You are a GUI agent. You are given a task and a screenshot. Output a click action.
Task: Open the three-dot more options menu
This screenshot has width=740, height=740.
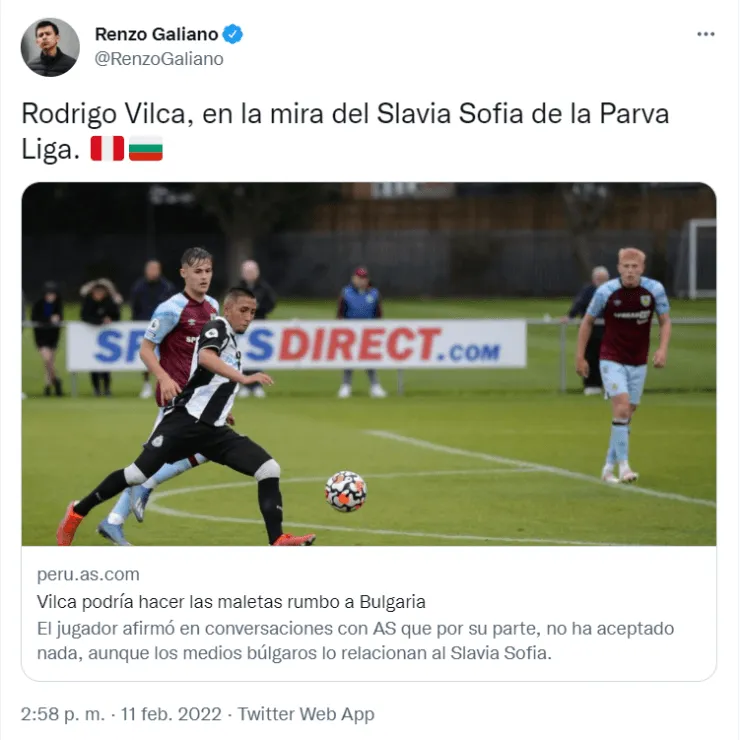(x=706, y=34)
